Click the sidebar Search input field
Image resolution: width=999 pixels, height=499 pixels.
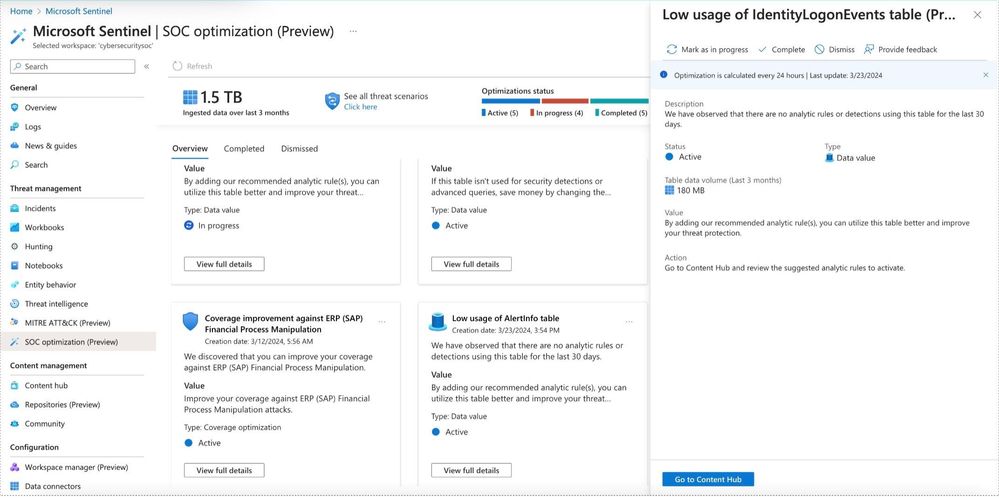tap(73, 66)
